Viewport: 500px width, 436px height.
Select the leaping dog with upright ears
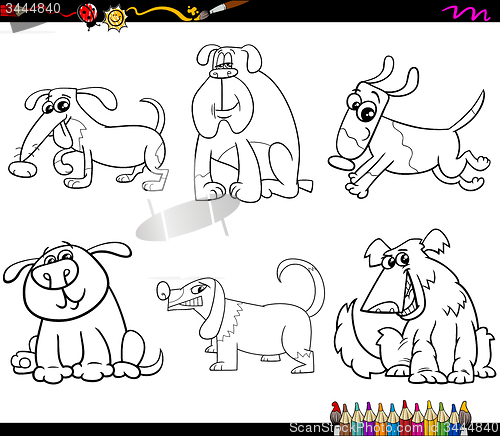coord(408,128)
